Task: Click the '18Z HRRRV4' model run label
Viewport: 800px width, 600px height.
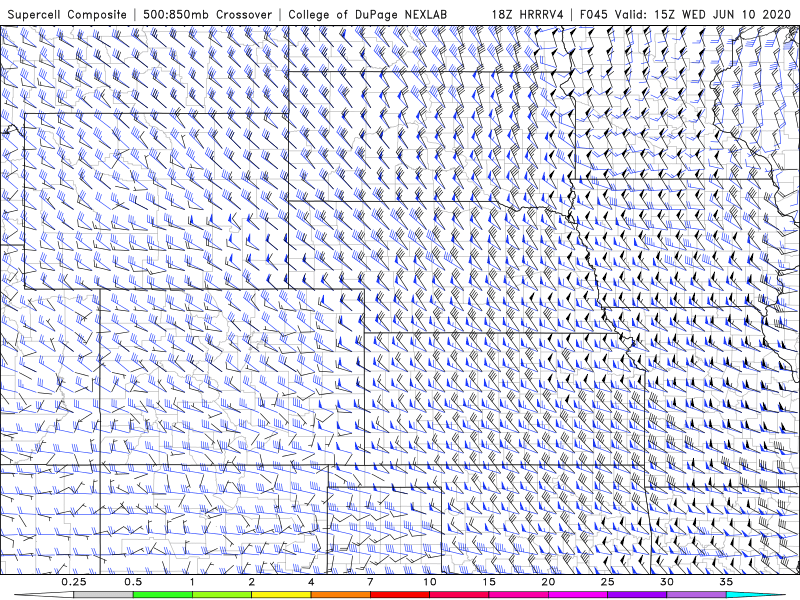Action: tap(528, 14)
